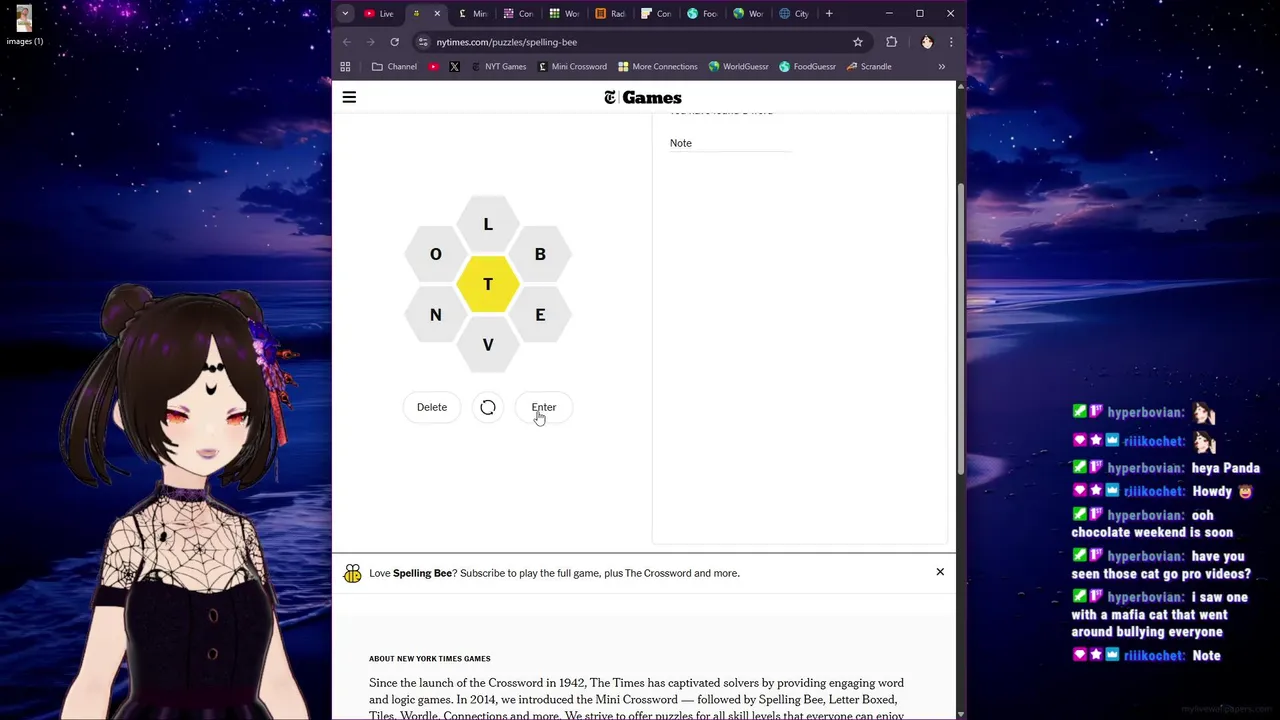Select the N hexagon letter

pos(436,315)
